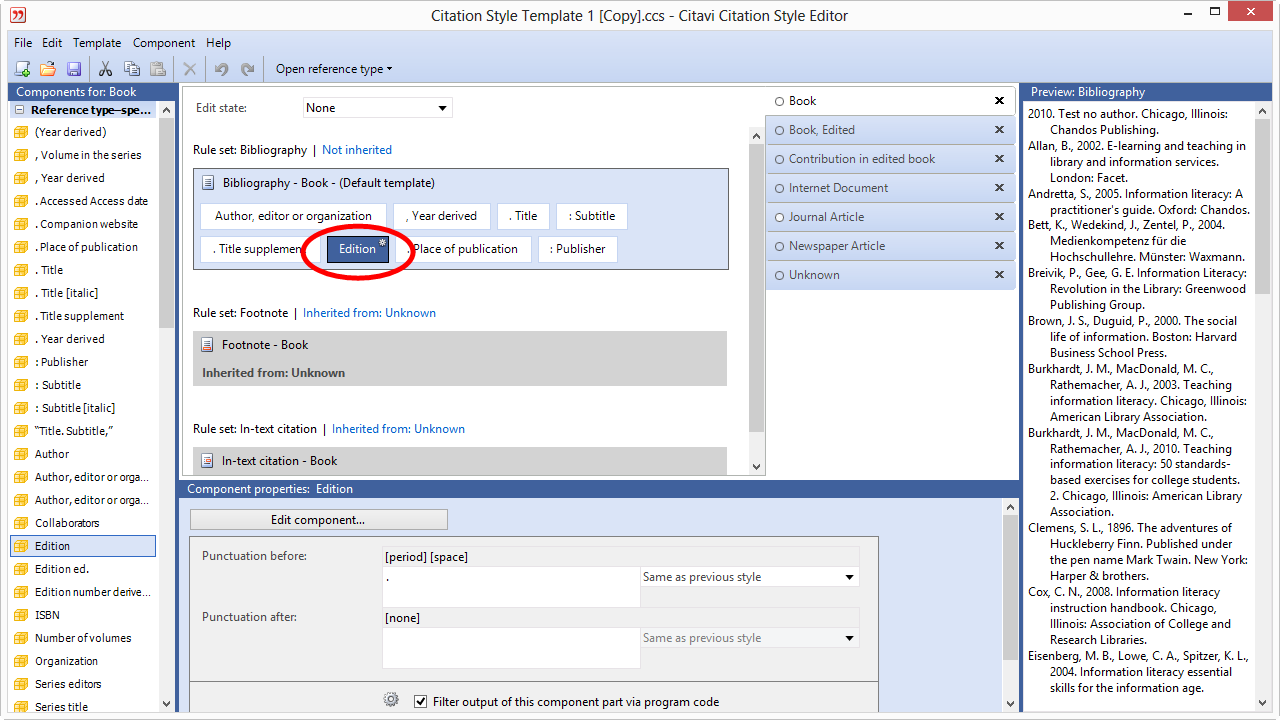Select Edition ed. in components list
Image resolution: width=1280 pixels, height=720 pixels.
(83, 569)
